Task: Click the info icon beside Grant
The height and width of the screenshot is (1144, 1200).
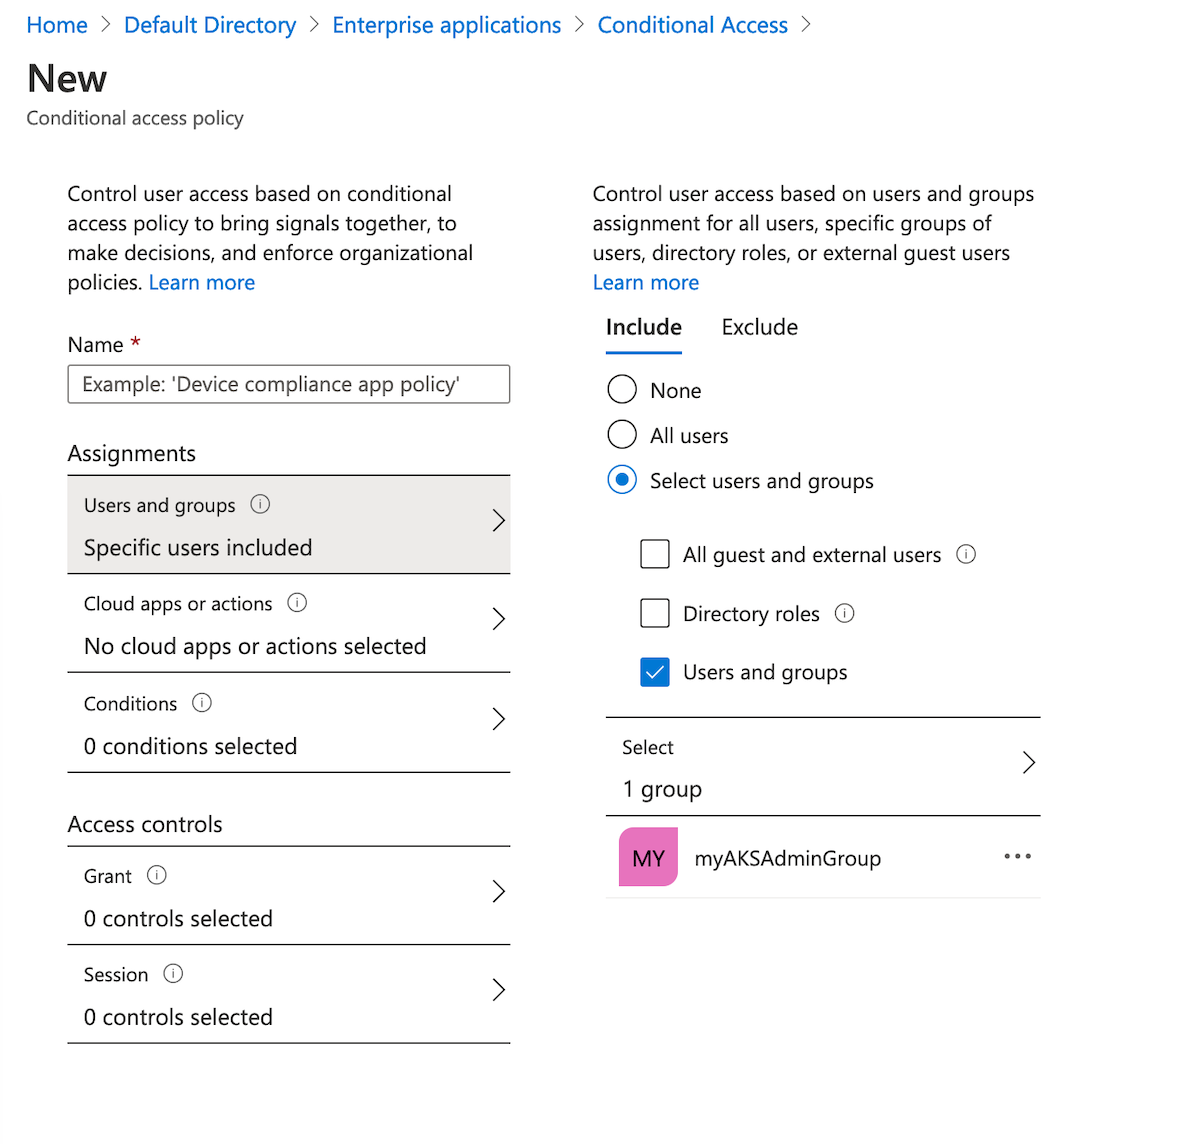Action: (x=156, y=875)
